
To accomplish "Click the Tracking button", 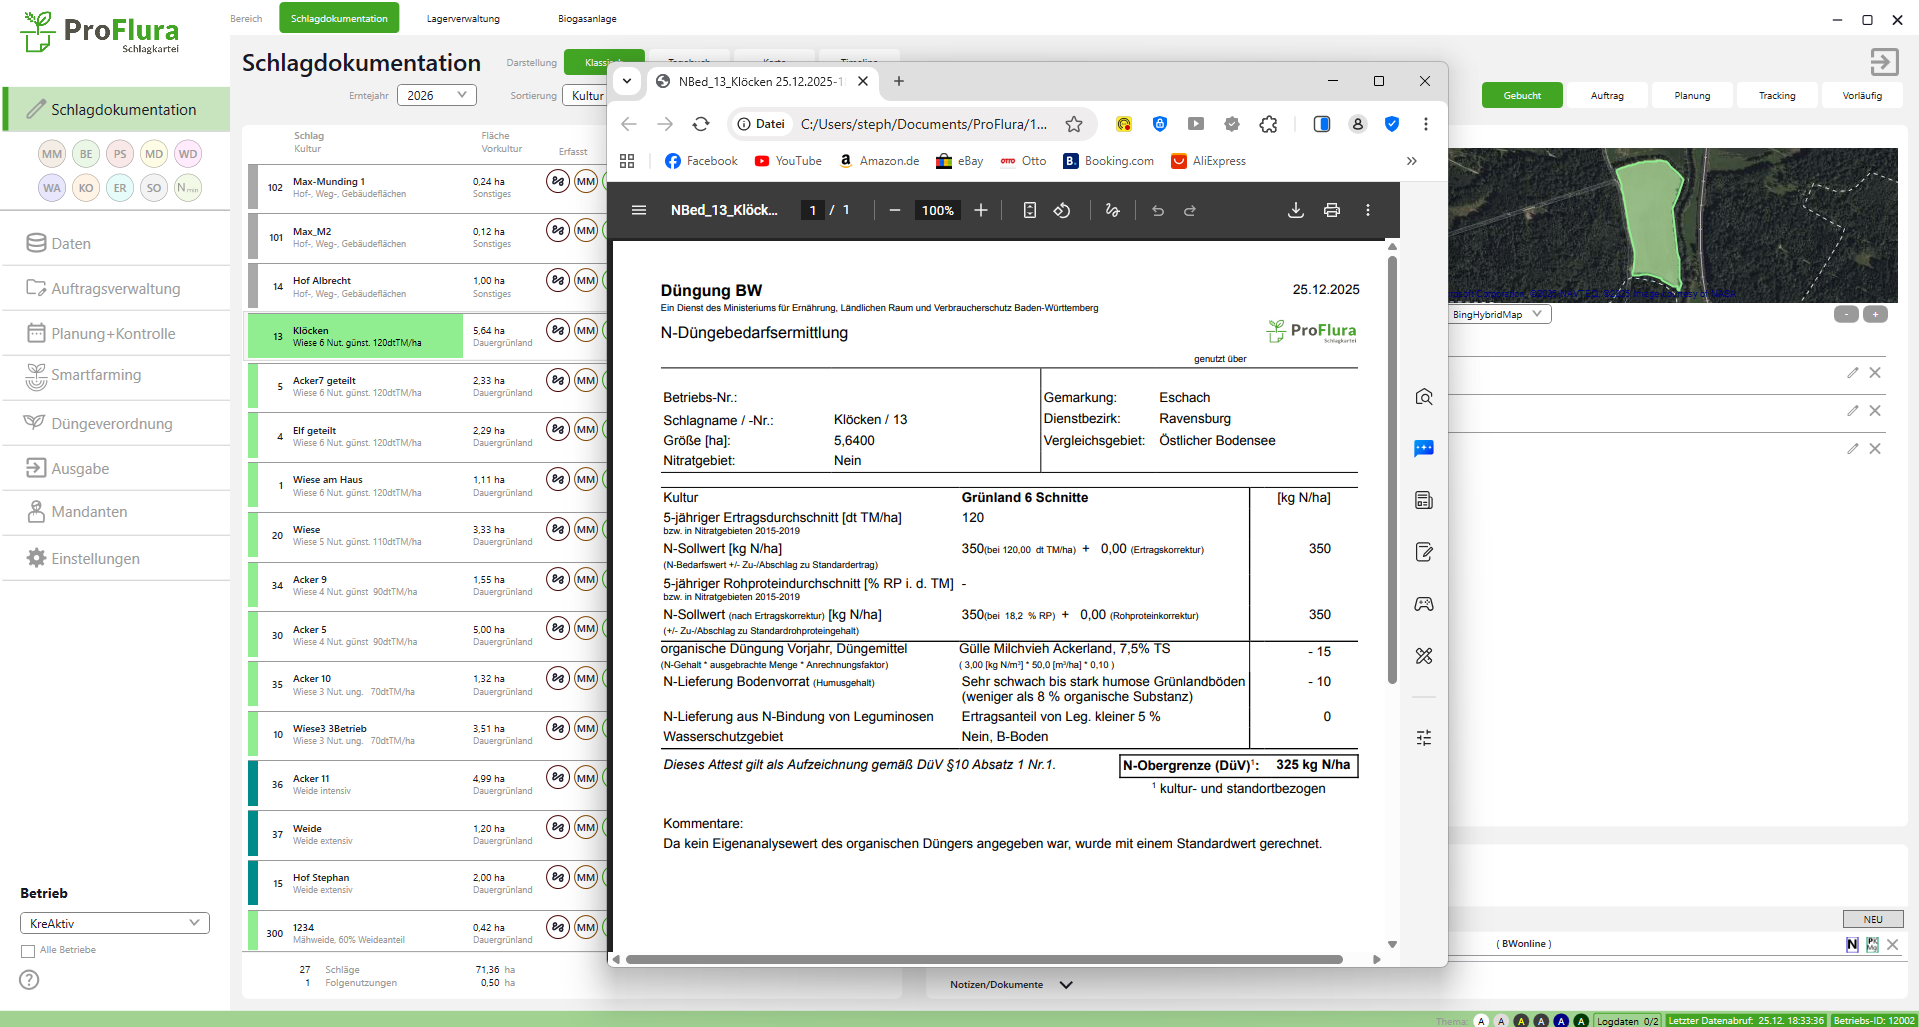I will coord(1776,96).
